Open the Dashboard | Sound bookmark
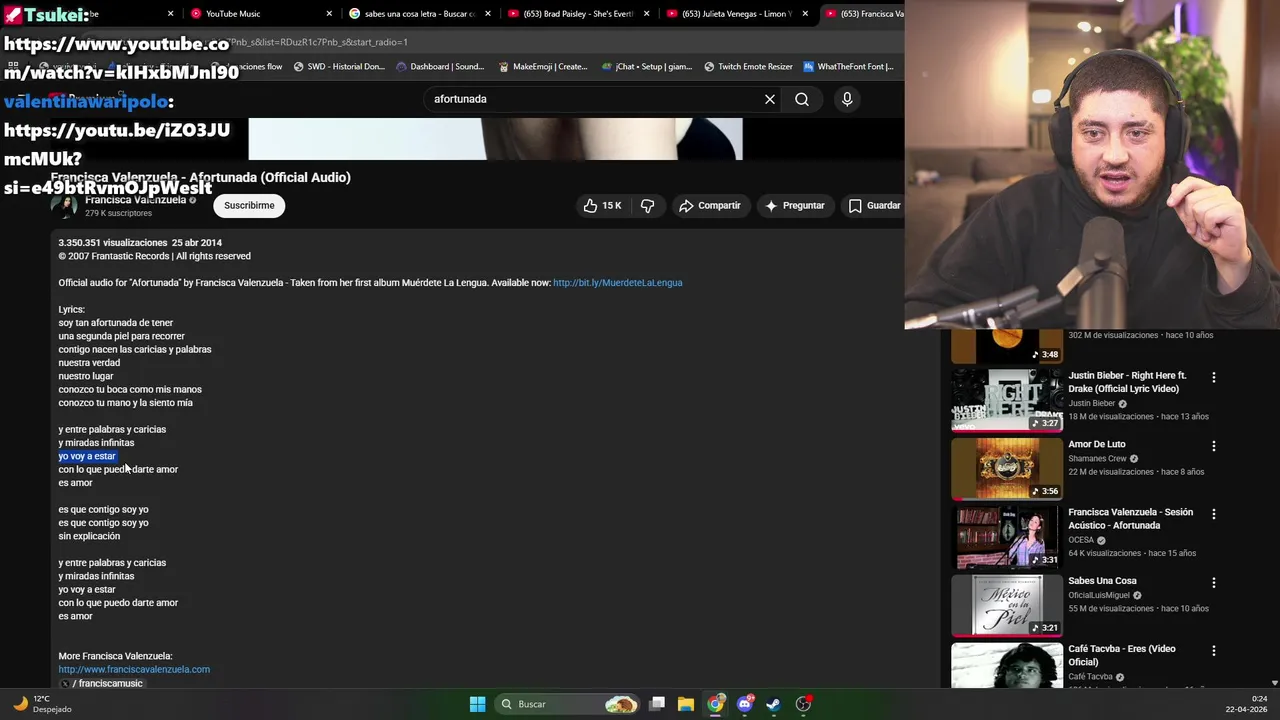 [x=440, y=67]
